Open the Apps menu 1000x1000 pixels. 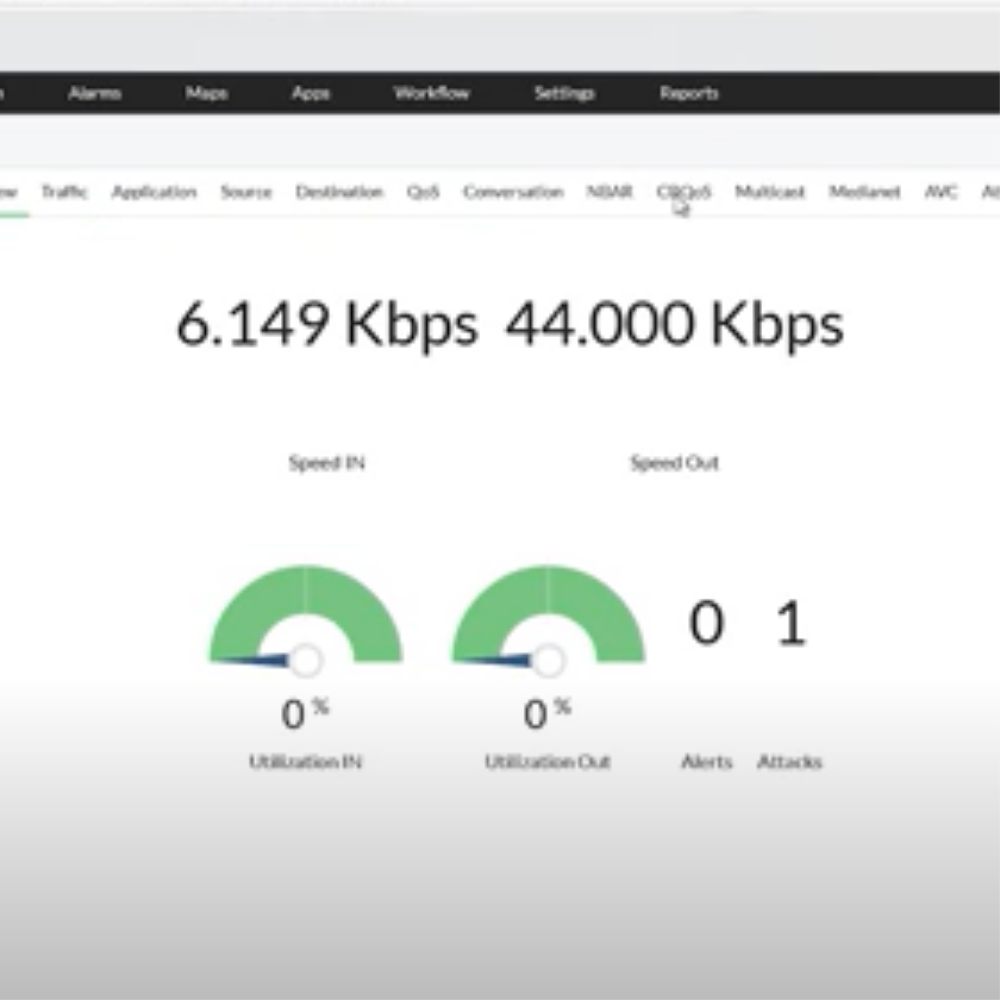click(x=311, y=93)
